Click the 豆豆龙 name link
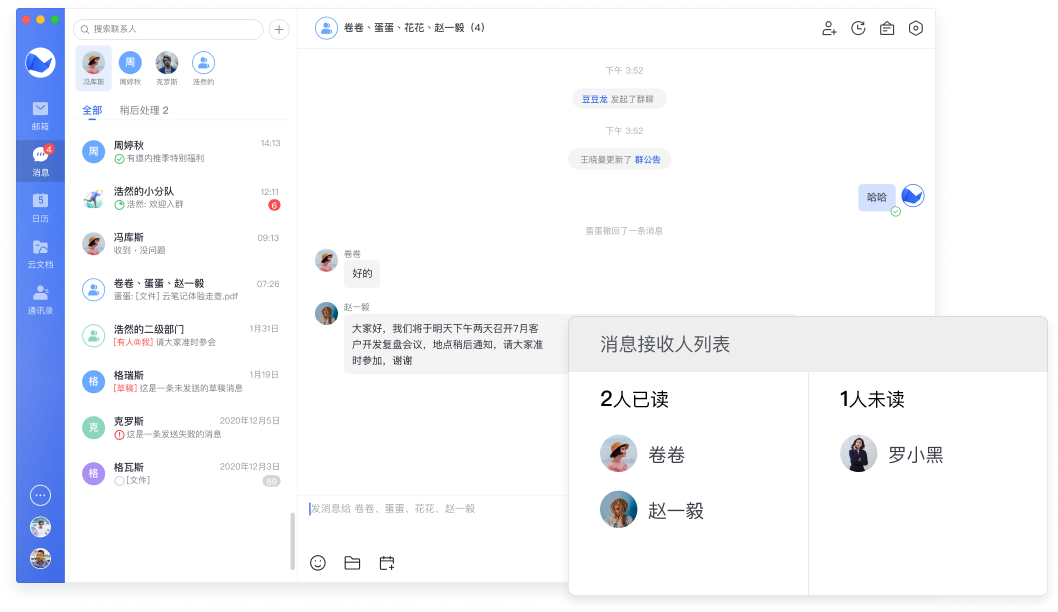 click(595, 99)
